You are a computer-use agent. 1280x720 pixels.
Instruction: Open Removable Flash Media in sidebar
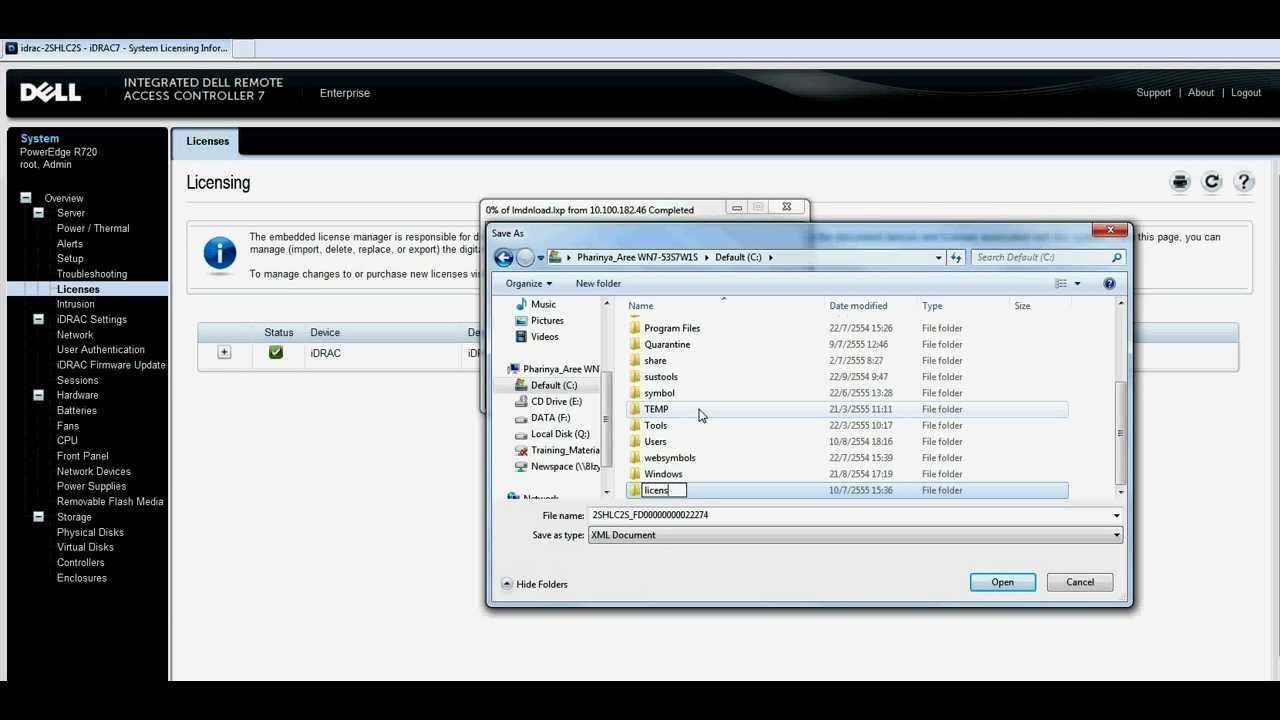[110, 502]
